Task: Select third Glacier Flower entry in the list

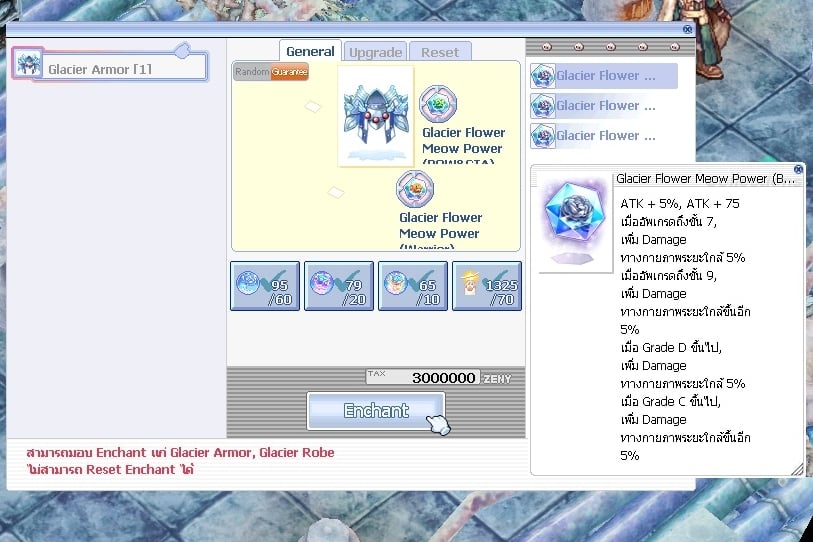Action: [604, 136]
